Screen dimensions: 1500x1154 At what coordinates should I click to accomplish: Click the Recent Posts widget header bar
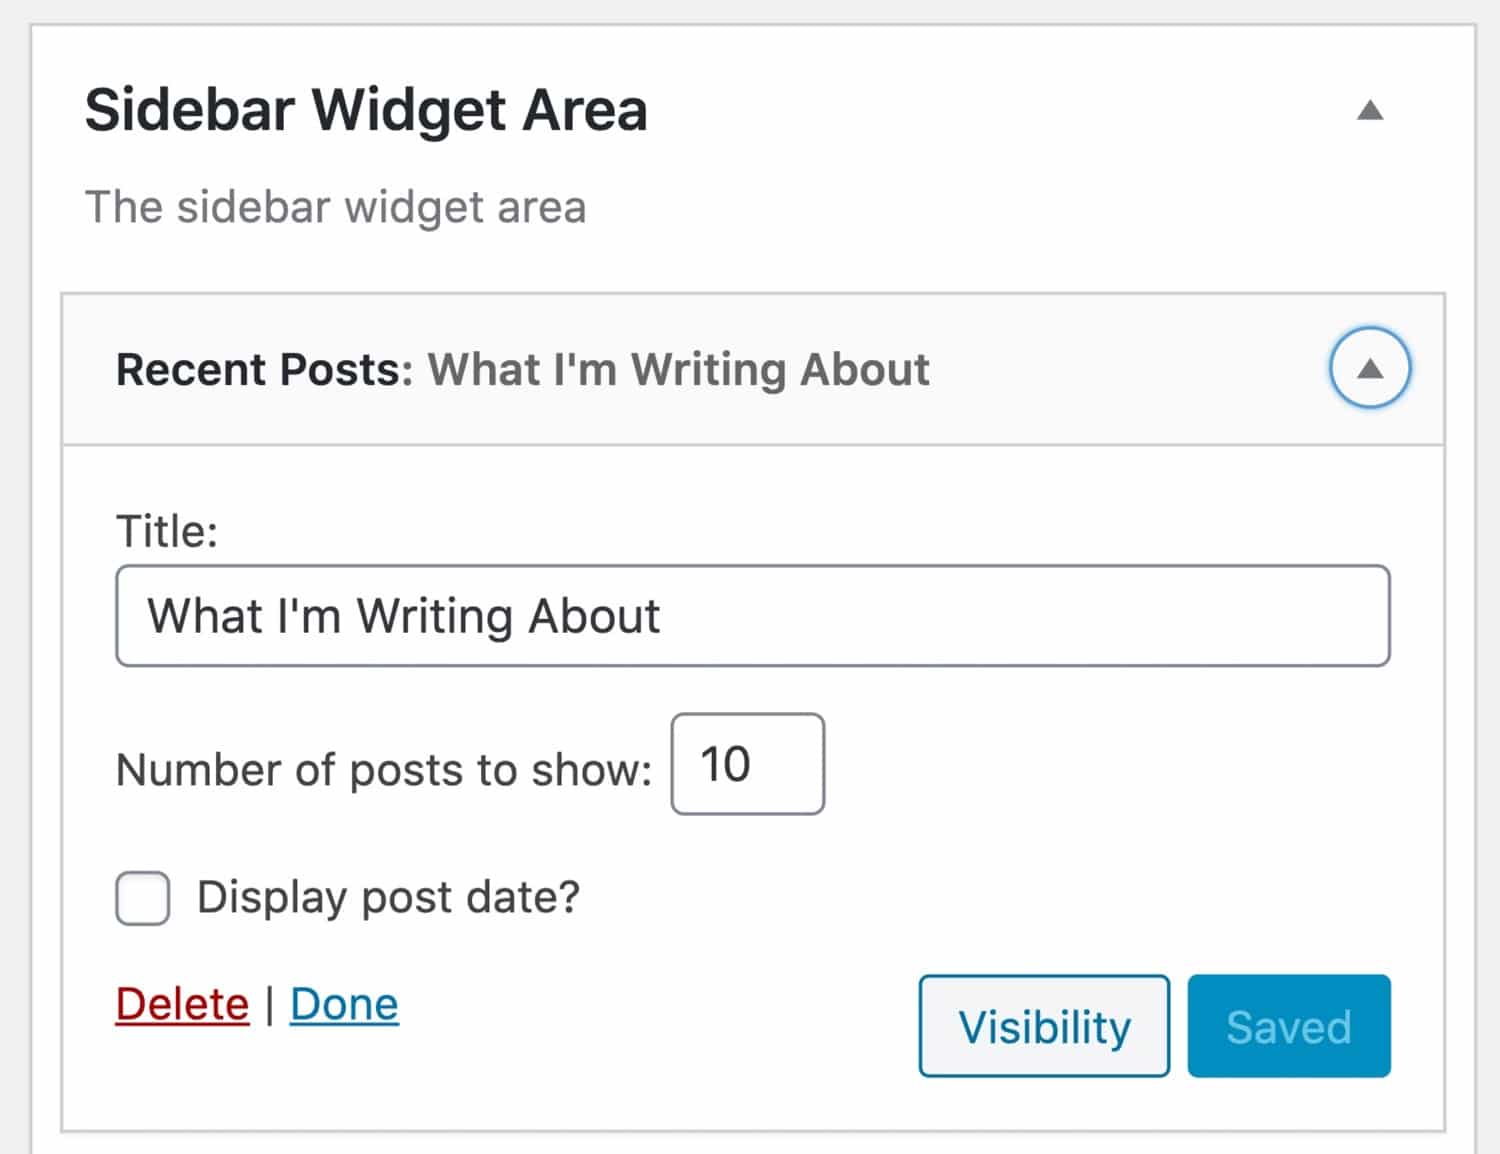click(600, 368)
